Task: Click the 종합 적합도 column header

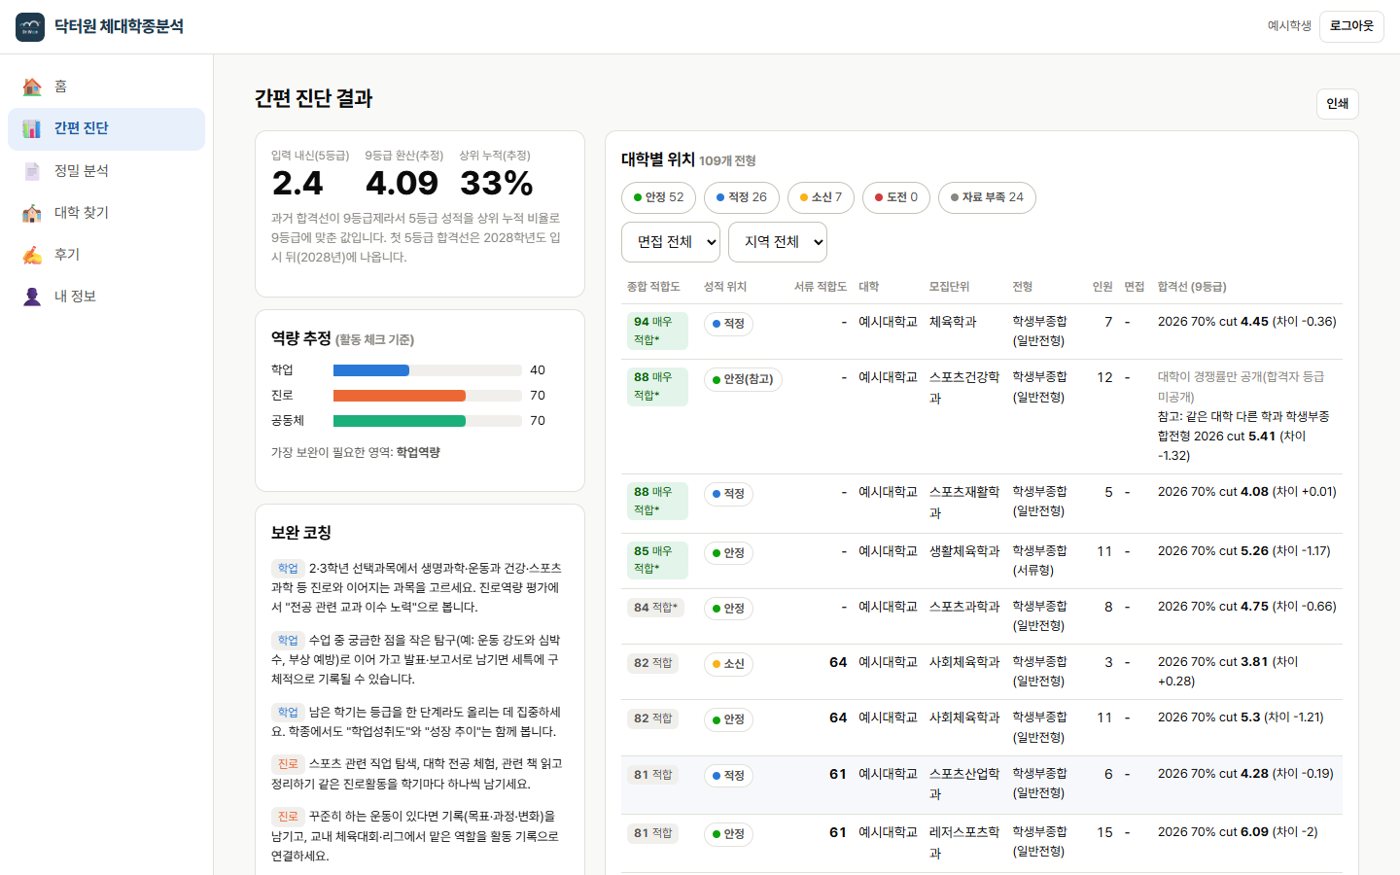Action: [x=653, y=287]
